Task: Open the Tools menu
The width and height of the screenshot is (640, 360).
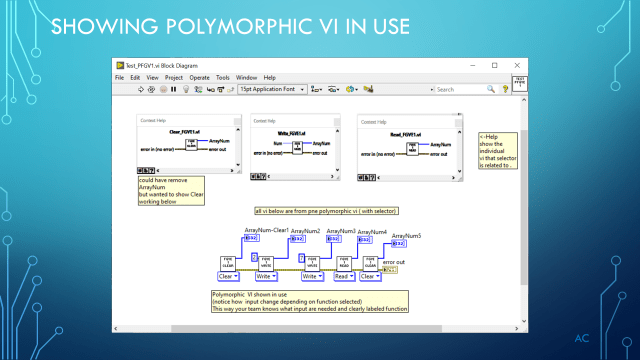Action: pyautogui.click(x=222, y=78)
